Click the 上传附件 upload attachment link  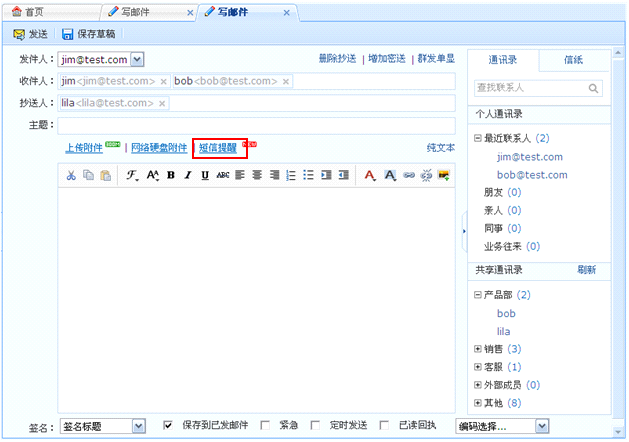84,148
